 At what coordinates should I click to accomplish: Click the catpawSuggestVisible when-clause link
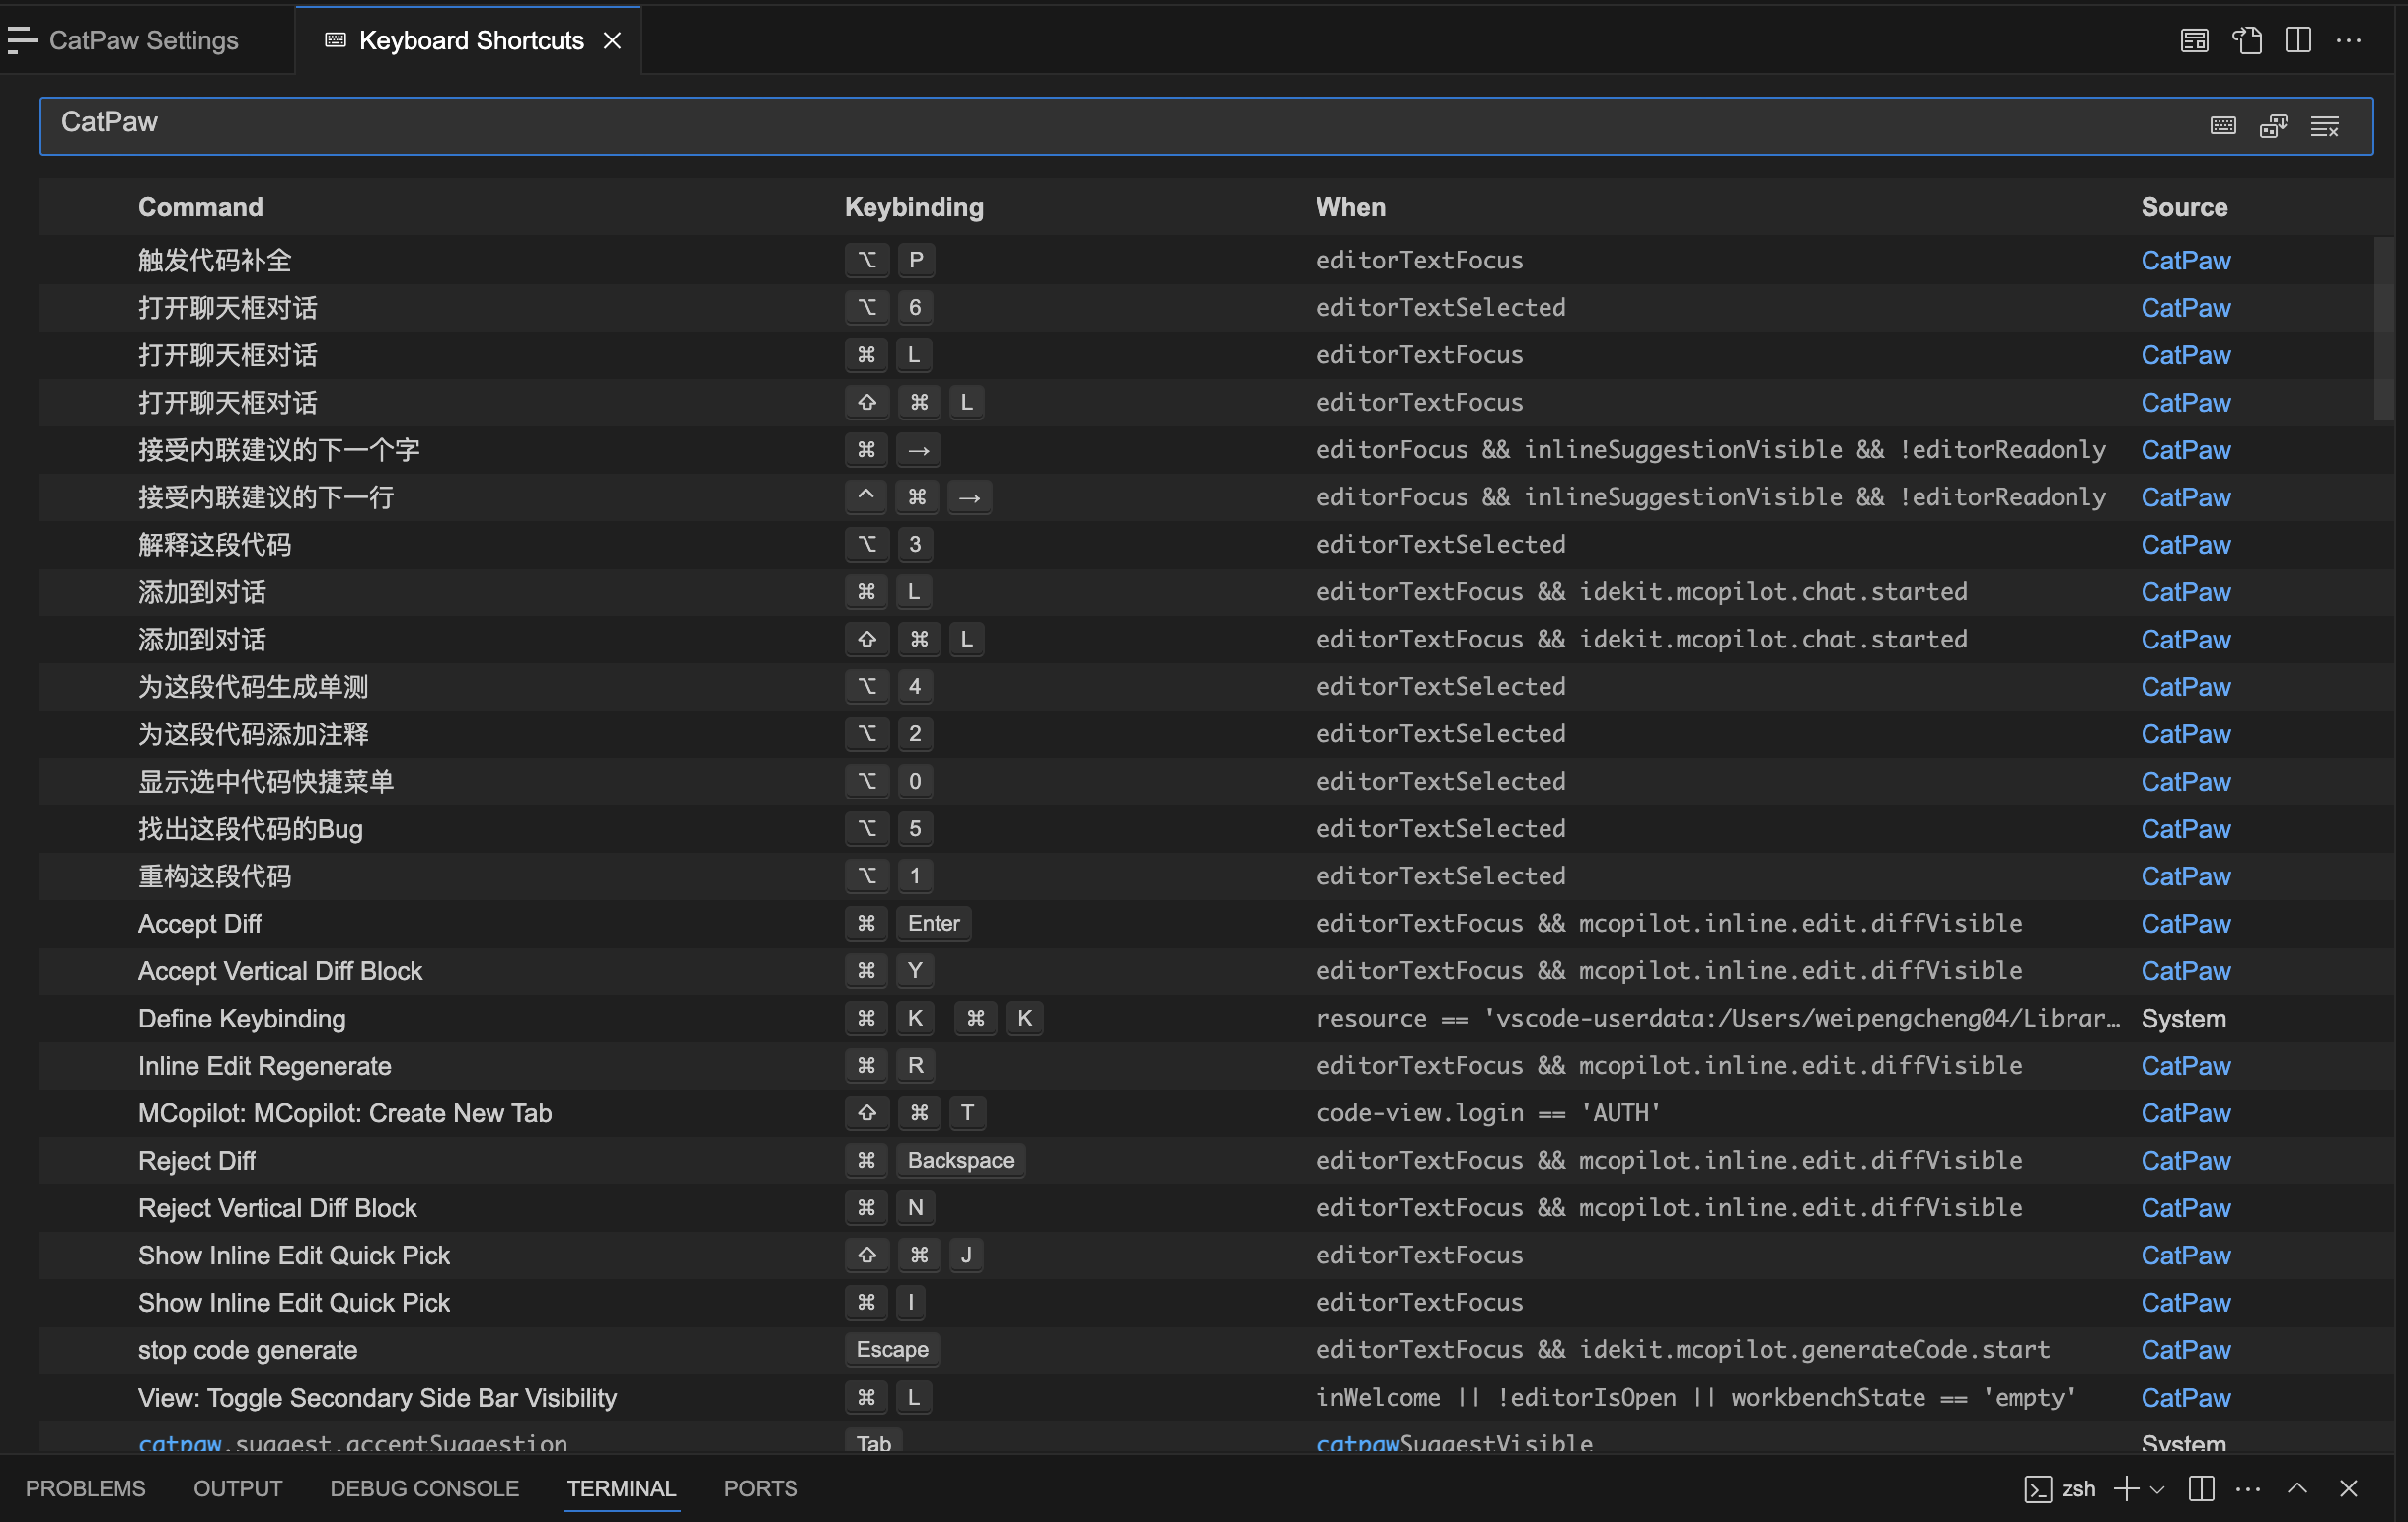click(x=1453, y=1443)
